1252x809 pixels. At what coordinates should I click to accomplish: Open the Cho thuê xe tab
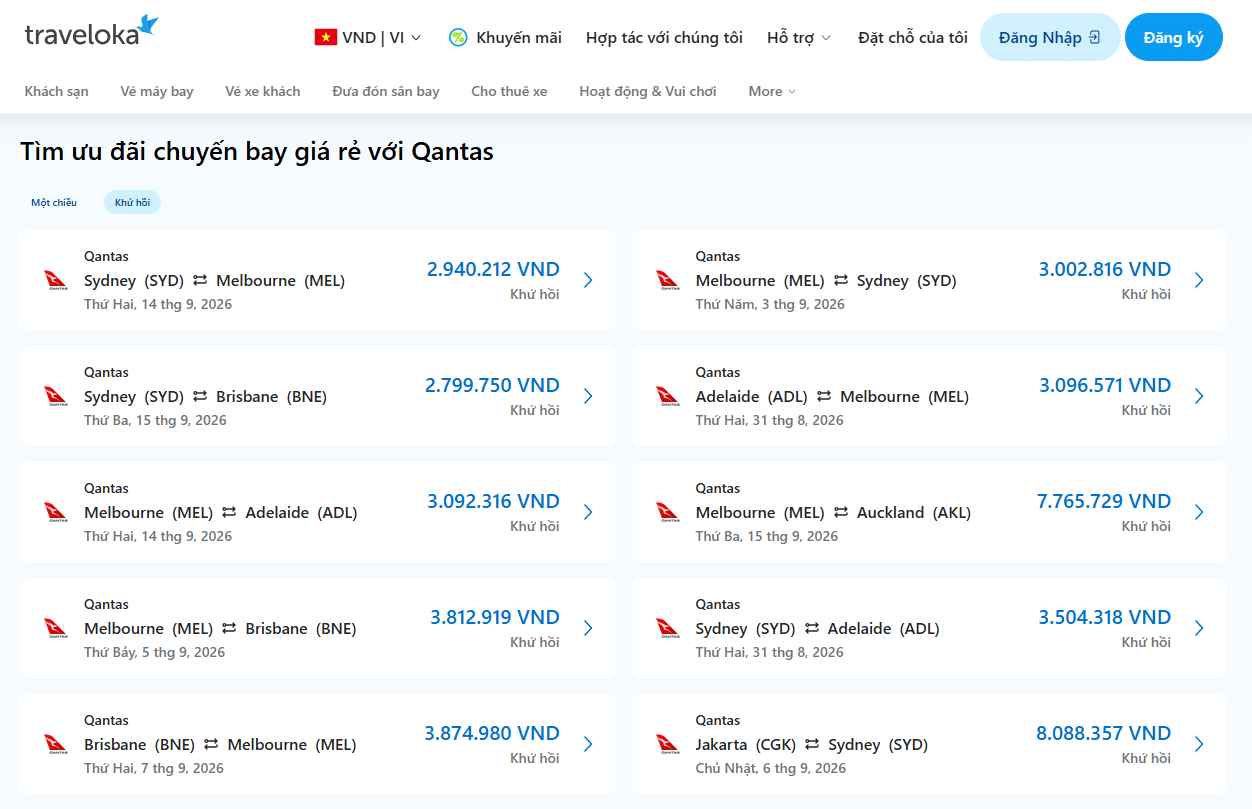pos(509,91)
